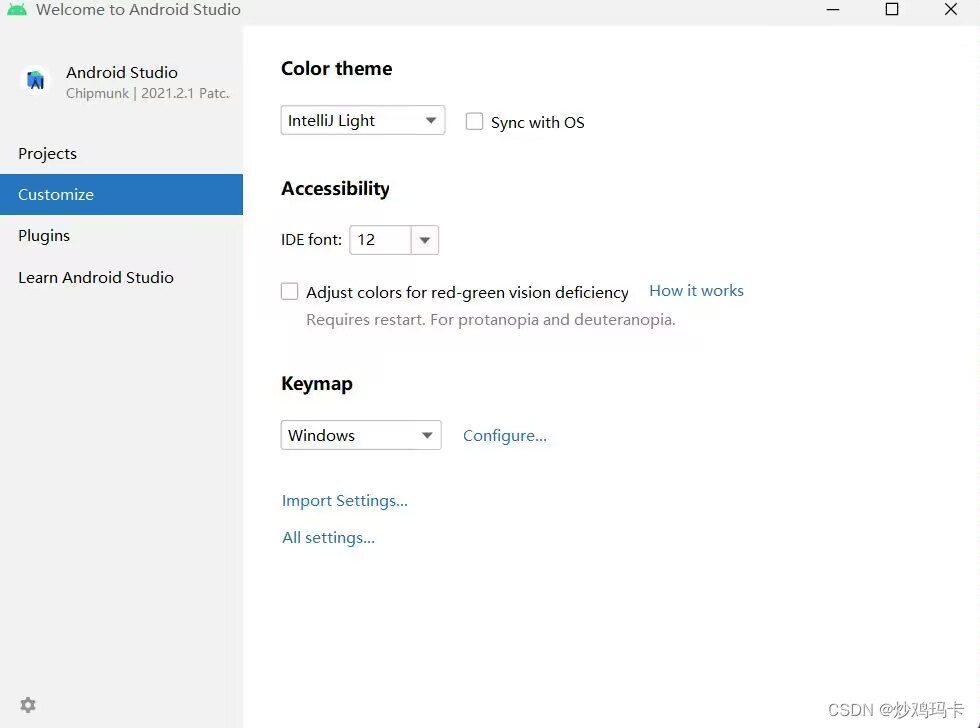Close the Welcome to Android Studio window
The width and height of the screenshot is (980, 728).
pos(951,9)
